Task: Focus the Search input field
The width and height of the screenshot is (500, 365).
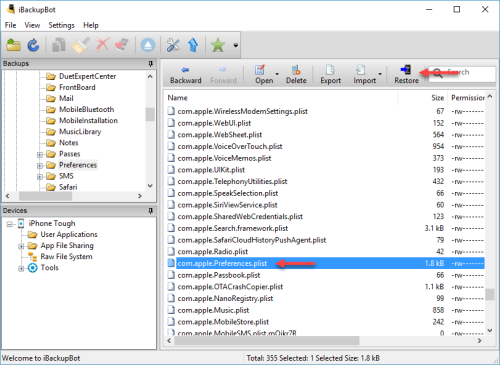Action: pyautogui.click(x=462, y=73)
